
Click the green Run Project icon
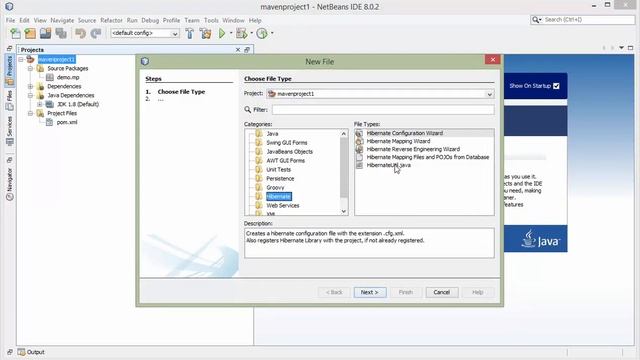222,33
